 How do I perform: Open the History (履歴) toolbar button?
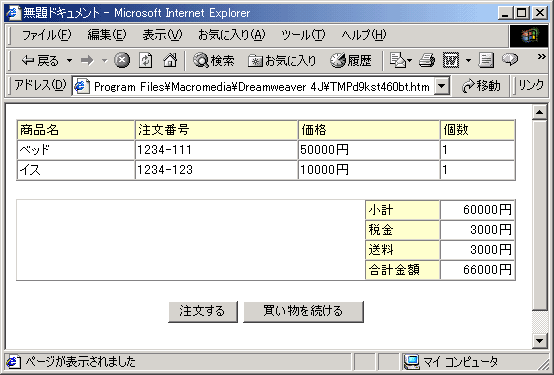click(x=351, y=61)
